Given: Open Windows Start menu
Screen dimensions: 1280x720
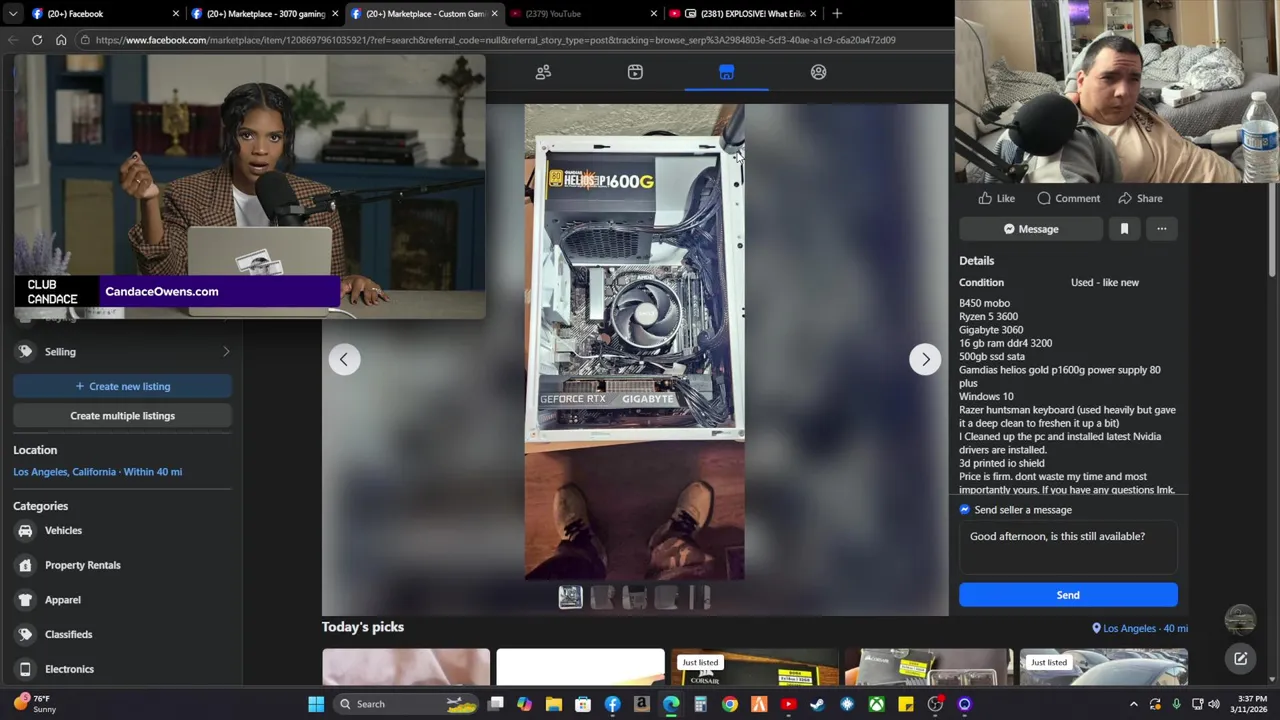Looking at the screenshot, I should tap(316, 704).
